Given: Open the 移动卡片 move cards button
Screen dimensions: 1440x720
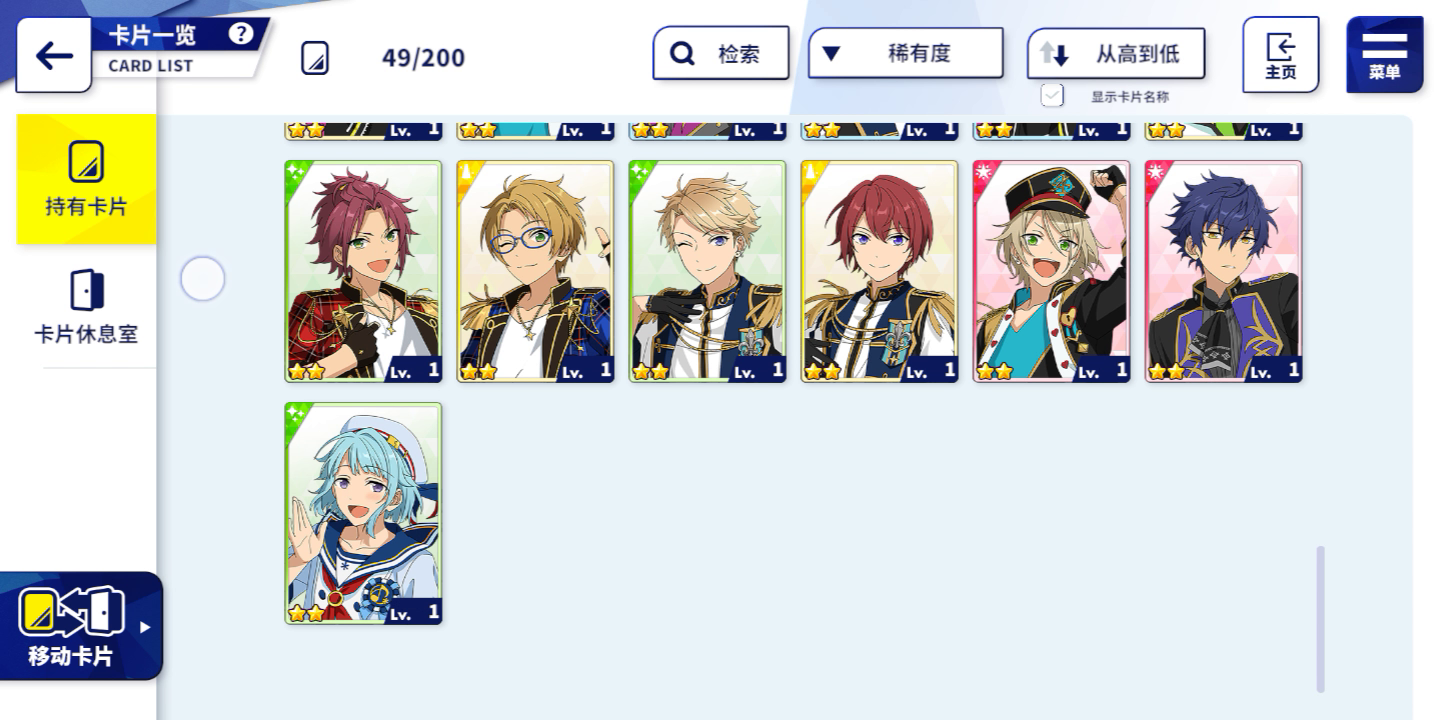Looking at the screenshot, I should [80, 626].
